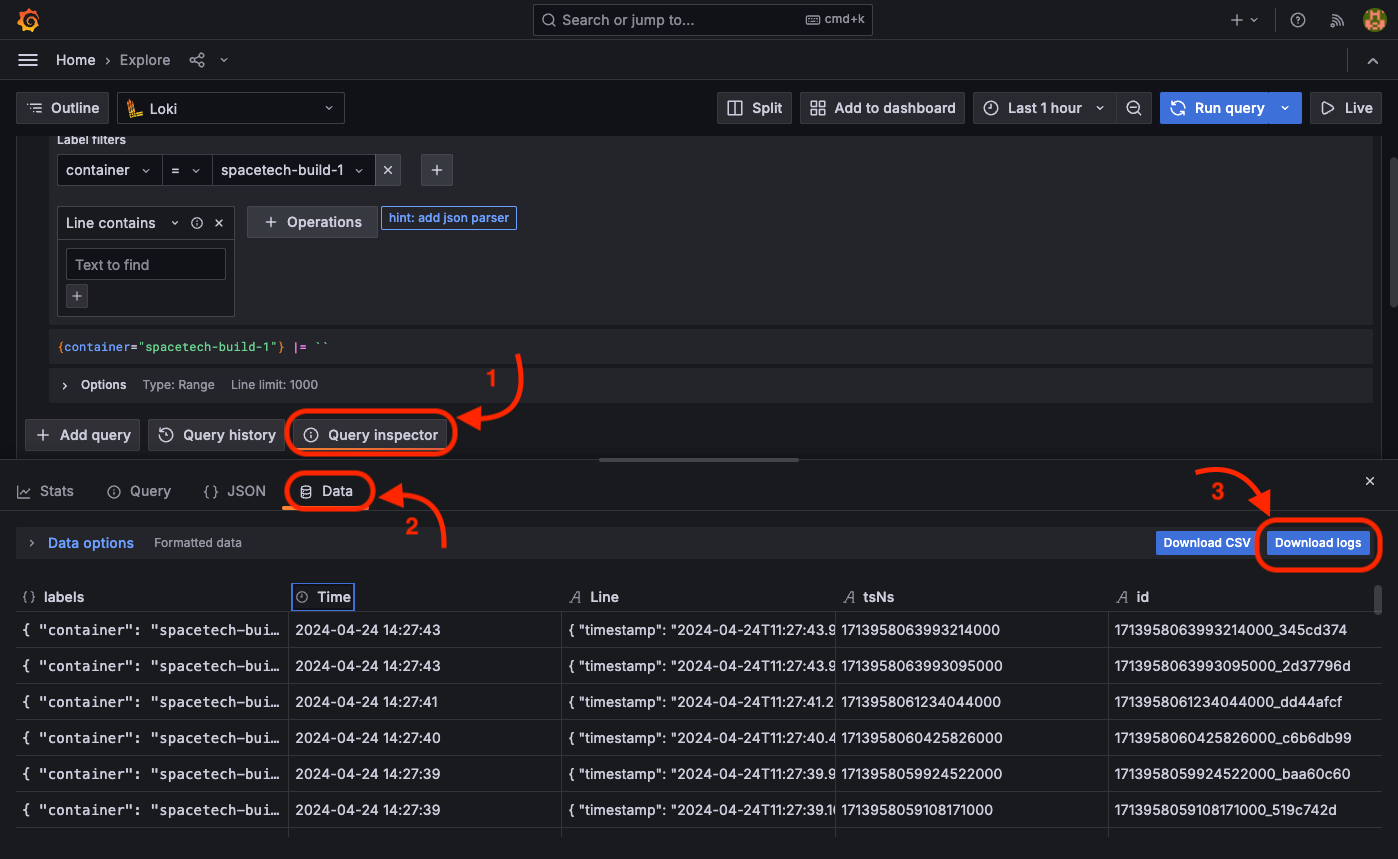
Task: Click the Add query button
Action: [84, 435]
